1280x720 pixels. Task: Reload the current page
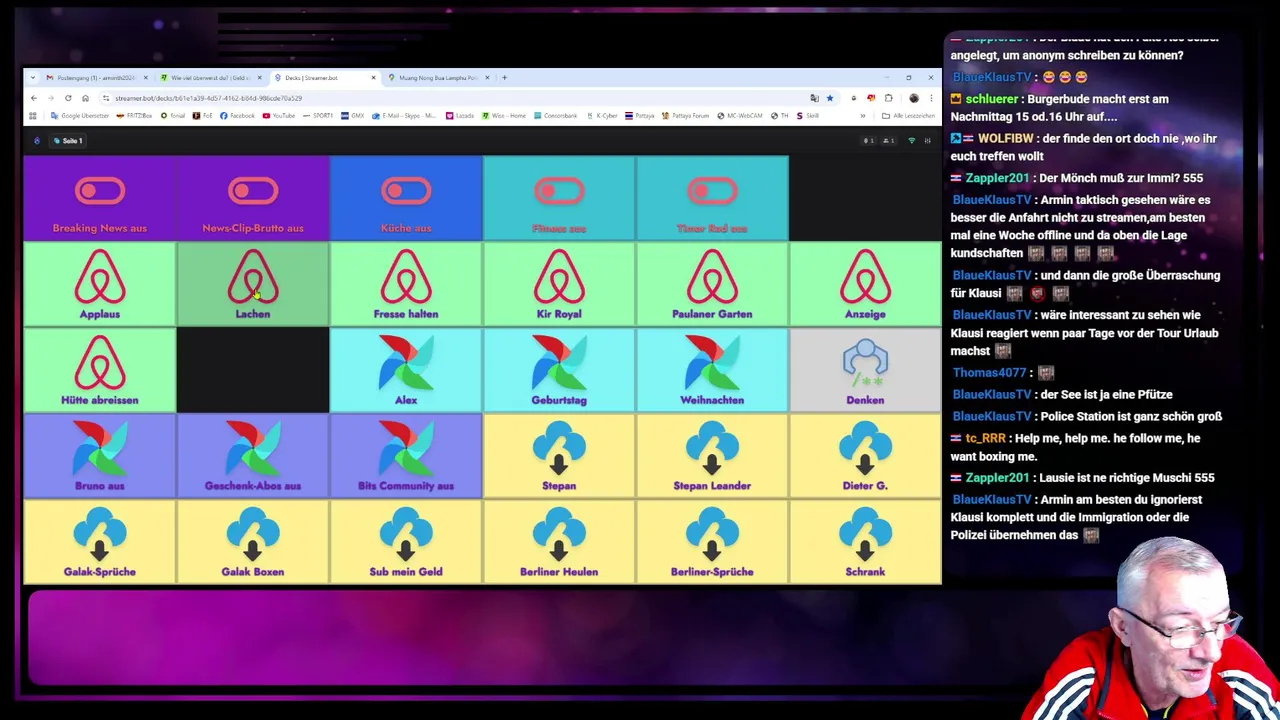point(68,98)
